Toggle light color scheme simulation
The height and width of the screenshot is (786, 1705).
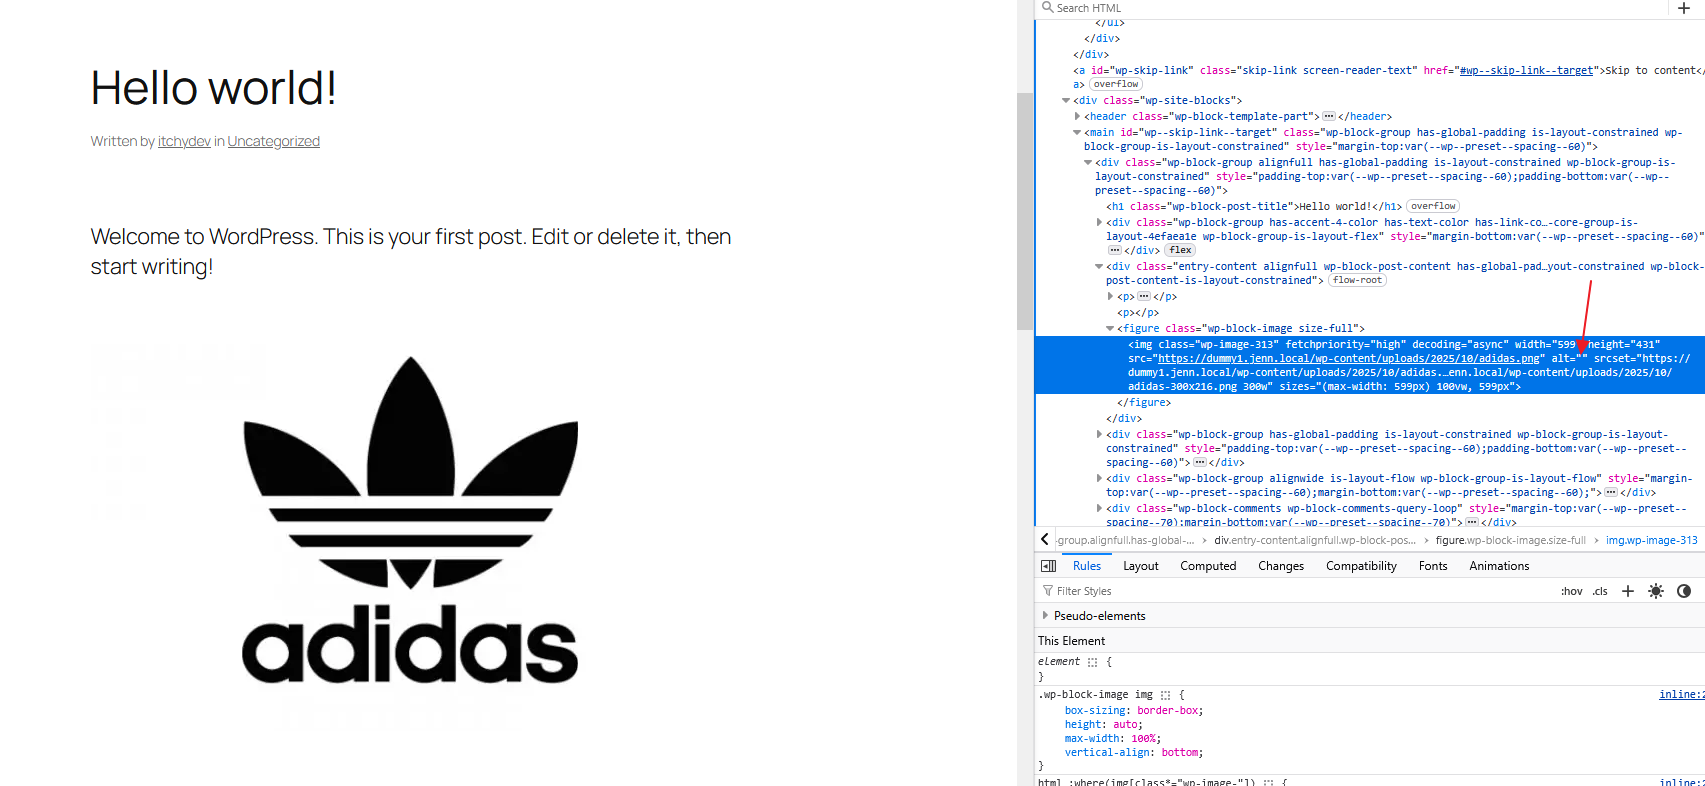pyautogui.click(x=1656, y=591)
